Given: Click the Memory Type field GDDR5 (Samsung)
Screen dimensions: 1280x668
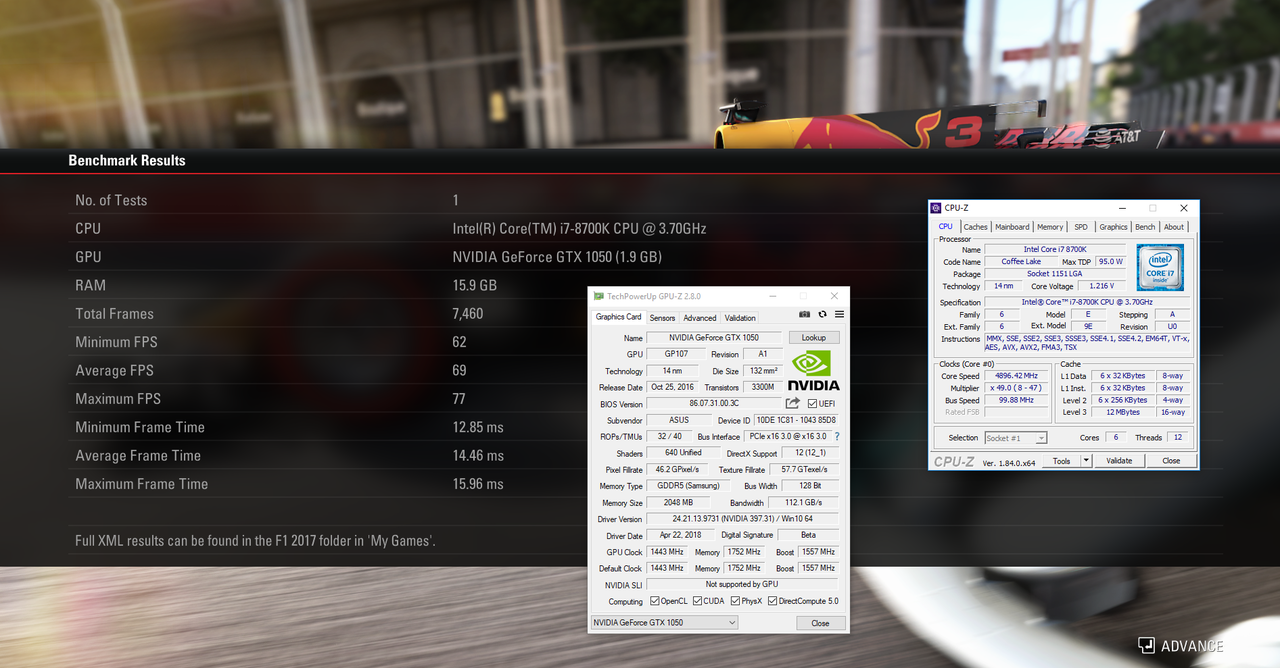Looking at the screenshot, I should click(688, 486).
